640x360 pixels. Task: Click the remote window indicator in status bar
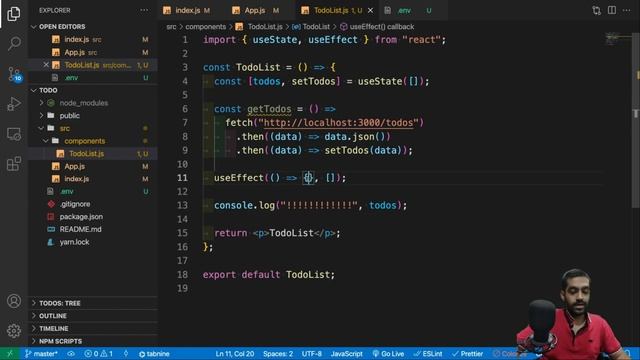pyautogui.click(x=10, y=354)
